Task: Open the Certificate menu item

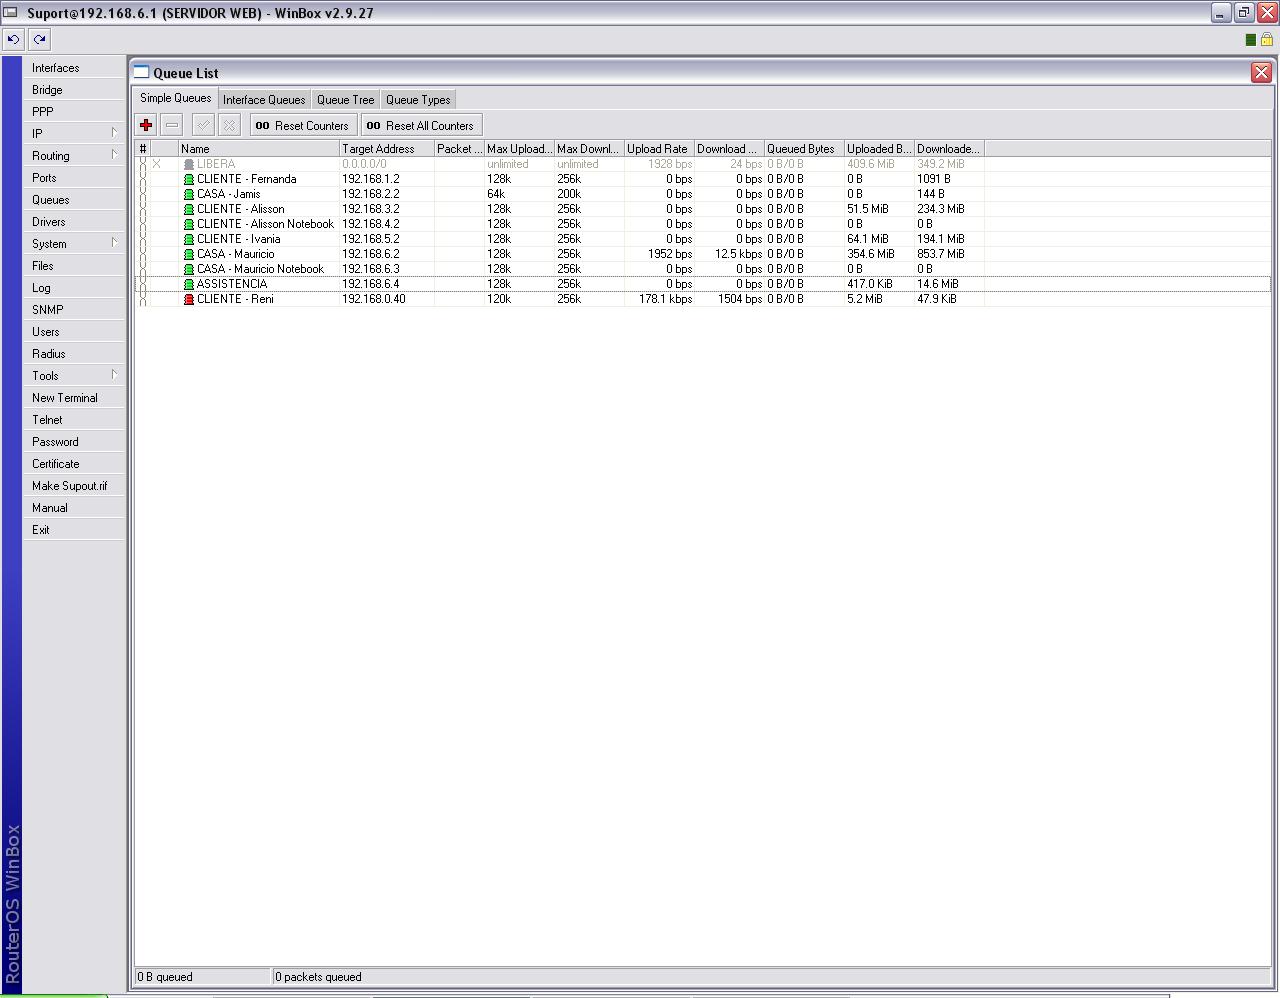Action: [x=75, y=464]
